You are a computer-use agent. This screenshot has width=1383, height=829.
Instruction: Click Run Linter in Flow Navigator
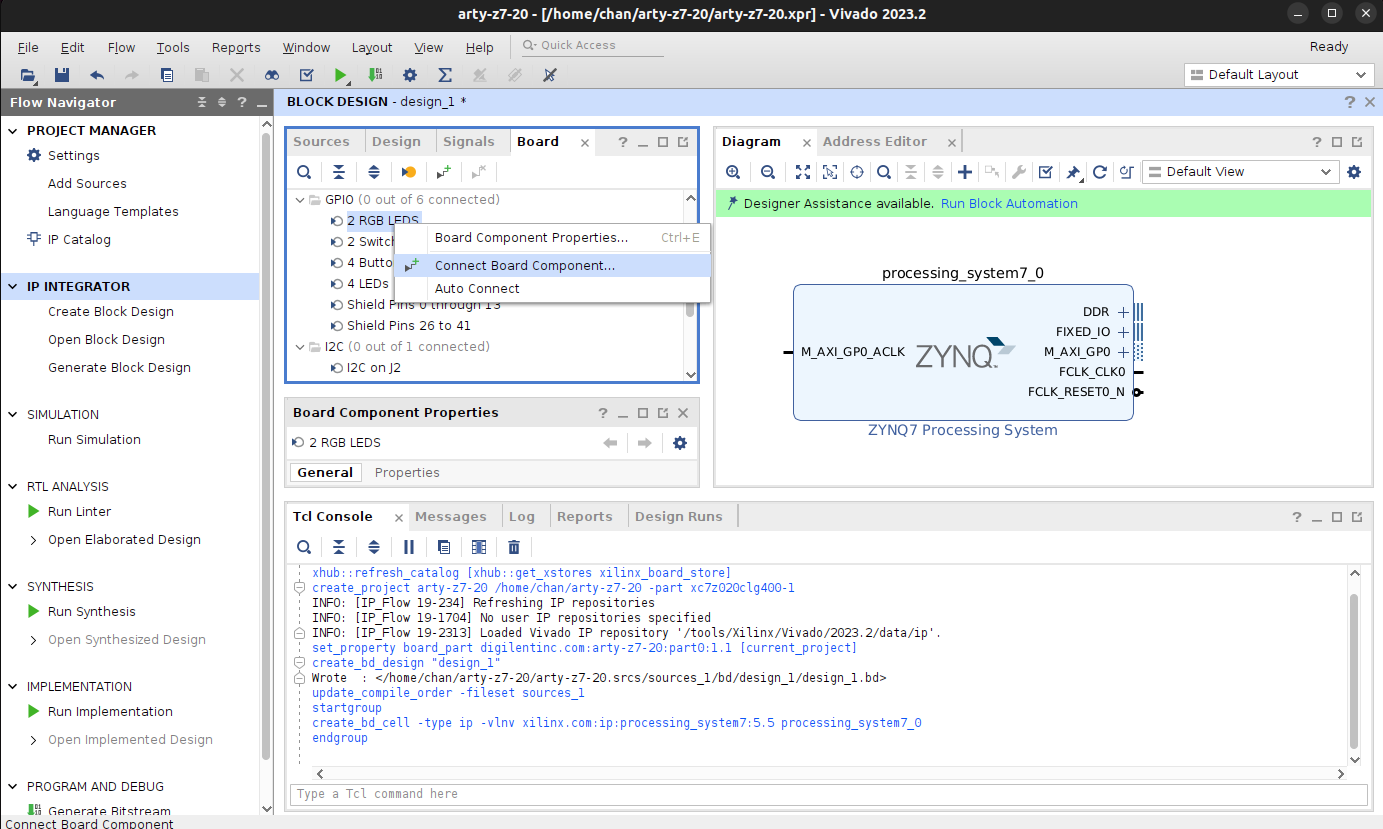pyautogui.click(x=79, y=512)
